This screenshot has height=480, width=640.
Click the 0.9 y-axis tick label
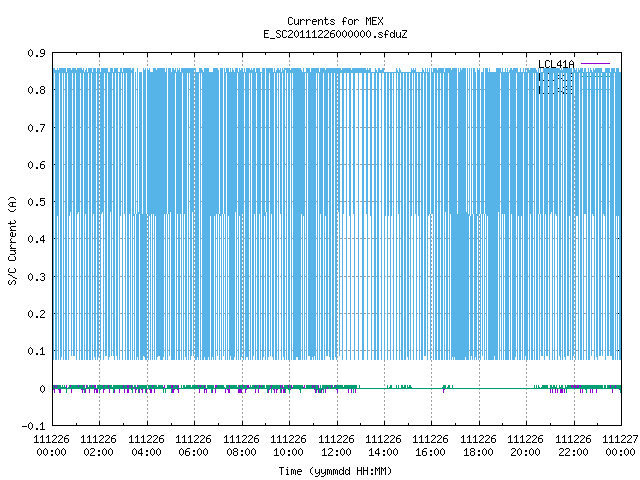(36, 53)
